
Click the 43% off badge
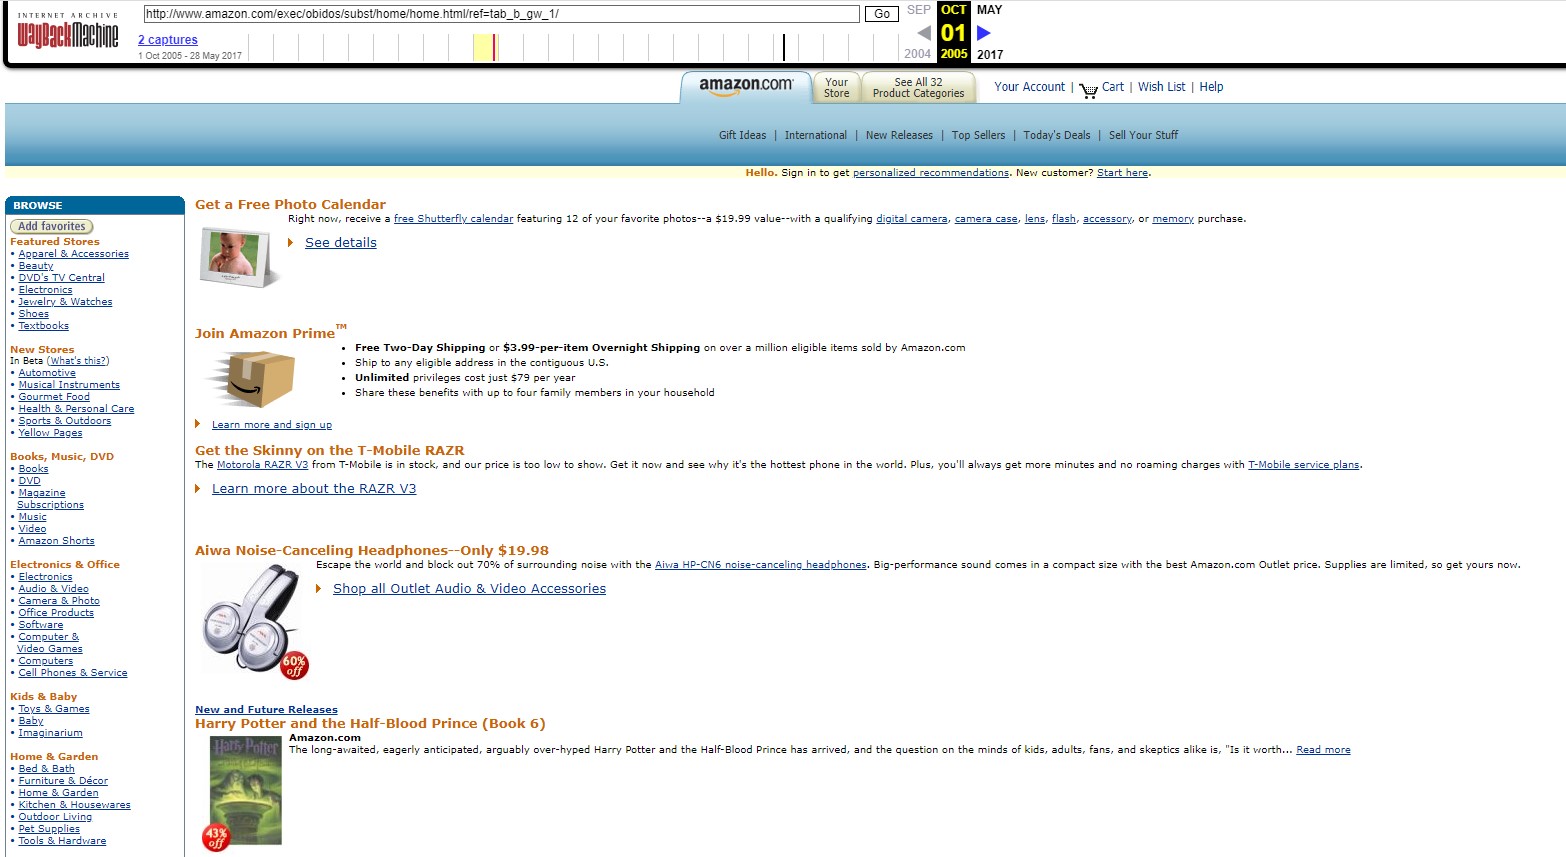tap(216, 837)
